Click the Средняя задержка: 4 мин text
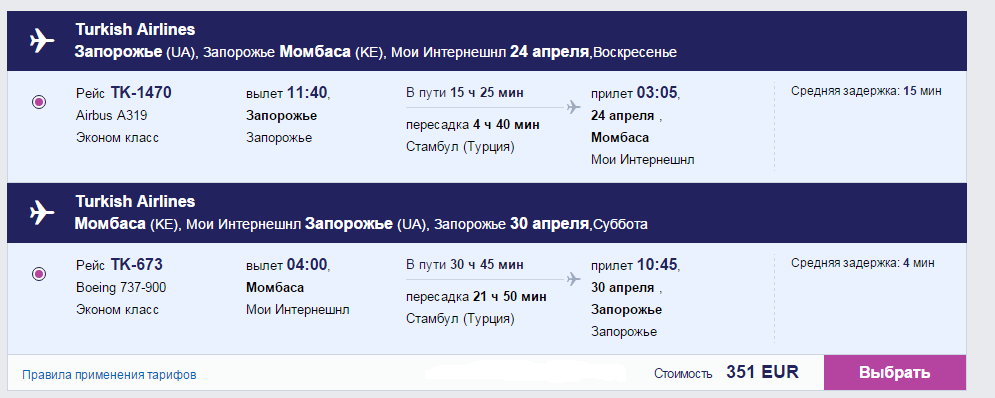The height and width of the screenshot is (398, 995). tap(863, 263)
